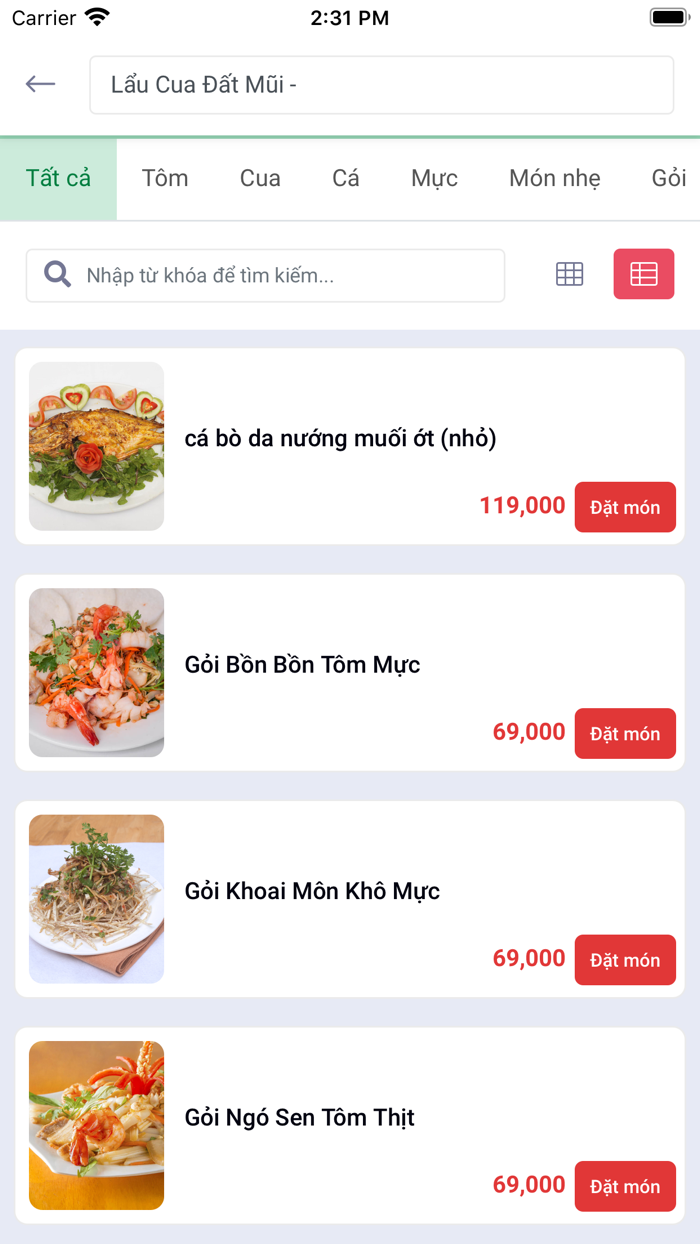This screenshot has width=700, height=1244.
Task: Click the battery indicator
Action: (666, 16)
